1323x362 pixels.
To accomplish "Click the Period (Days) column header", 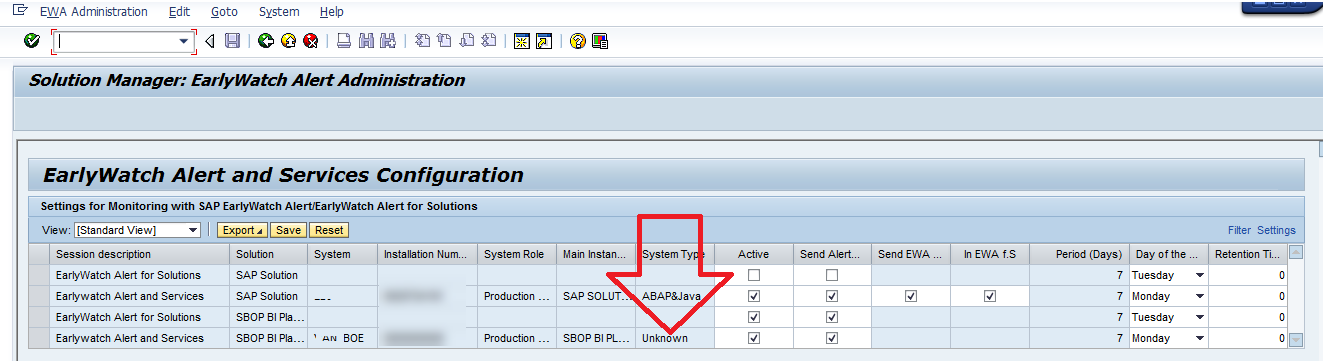I will [x=1079, y=254].
